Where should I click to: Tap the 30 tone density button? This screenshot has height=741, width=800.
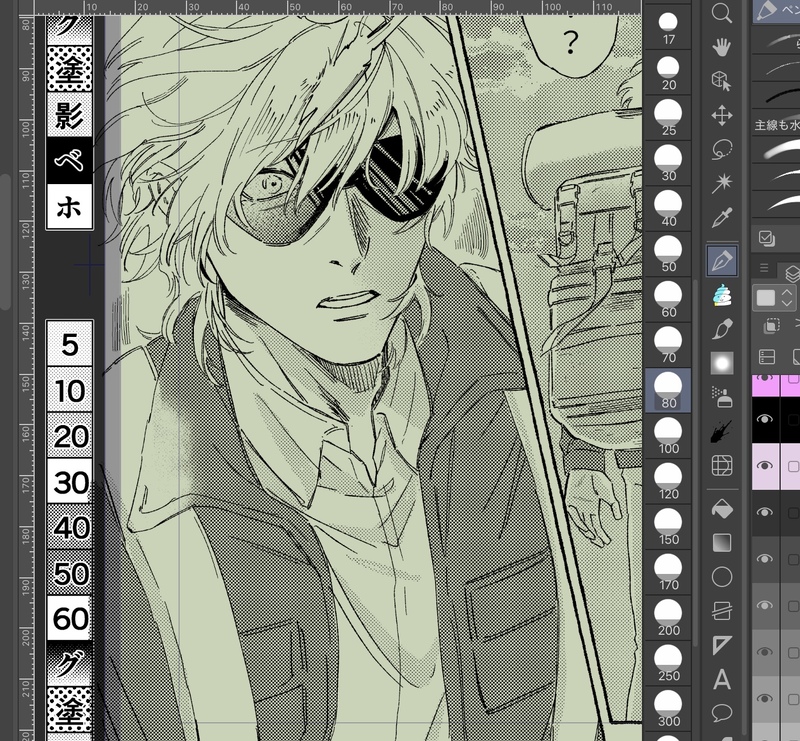[x=69, y=481]
